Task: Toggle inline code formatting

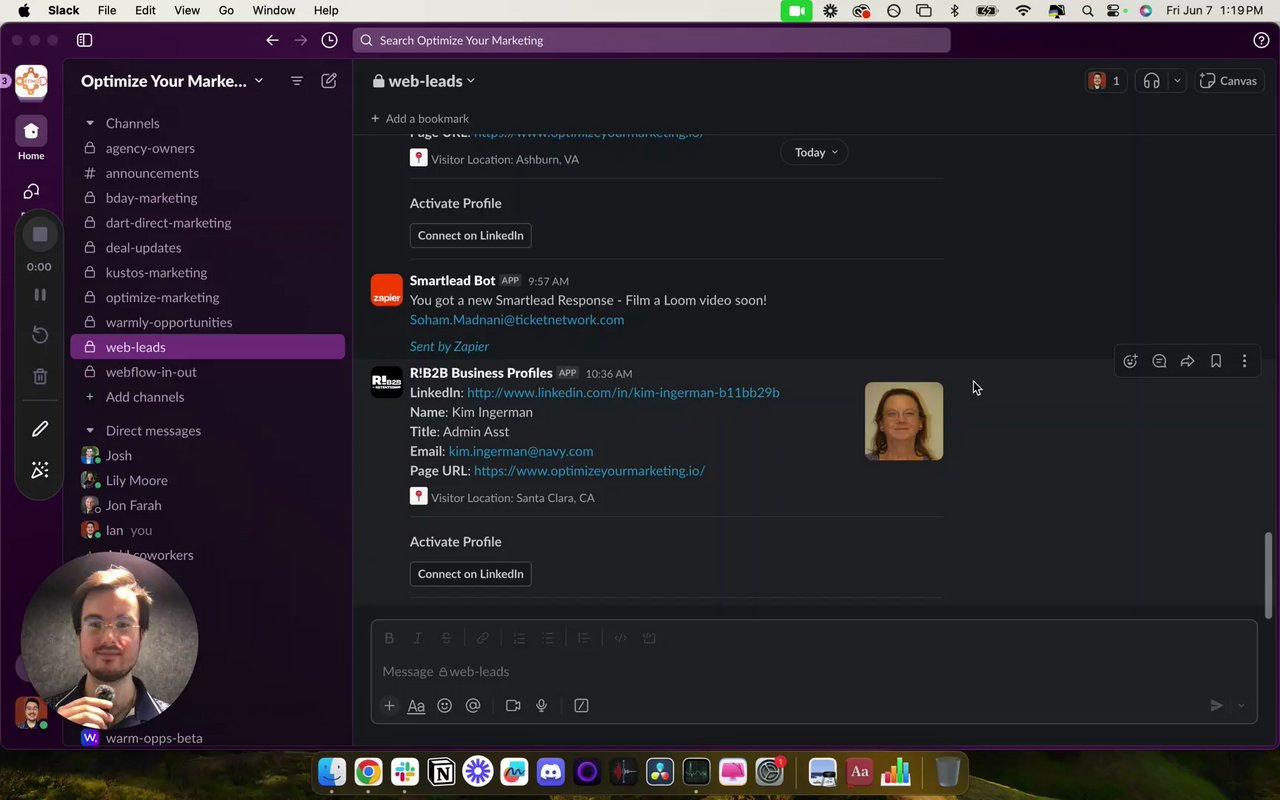Action: tap(621, 638)
